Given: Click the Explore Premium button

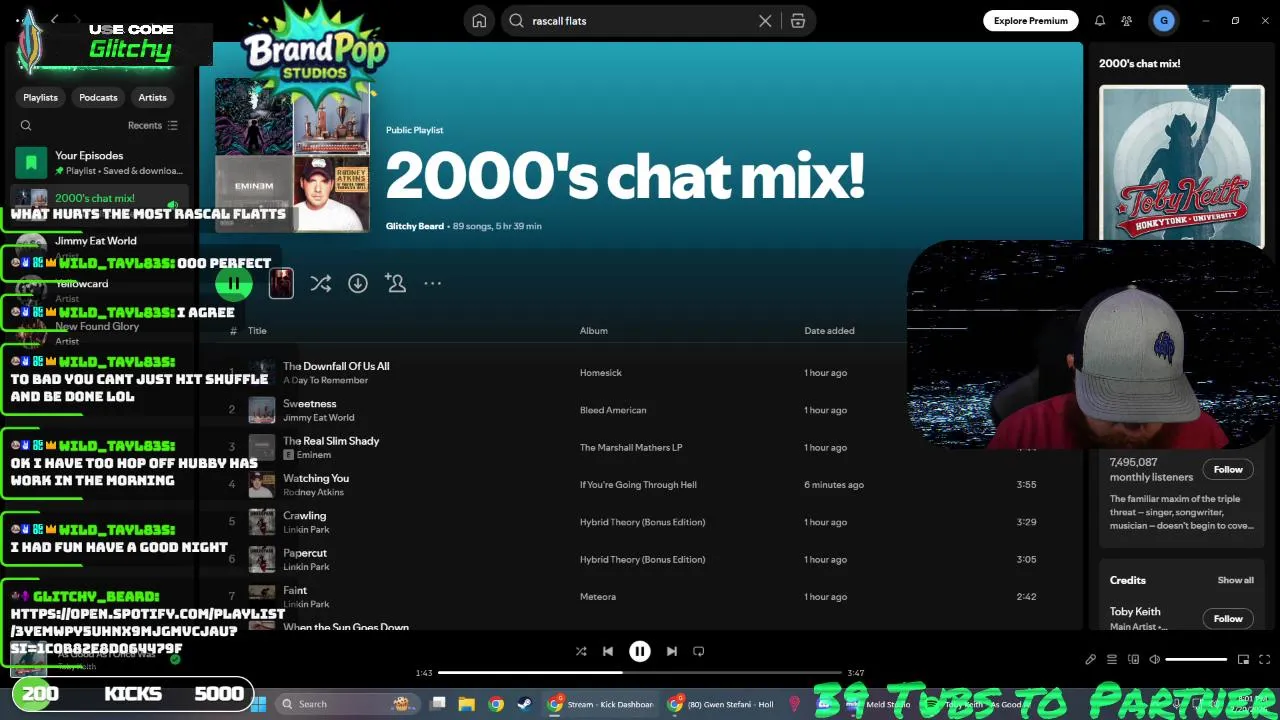Looking at the screenshot, I should [x=1031, y=21].
